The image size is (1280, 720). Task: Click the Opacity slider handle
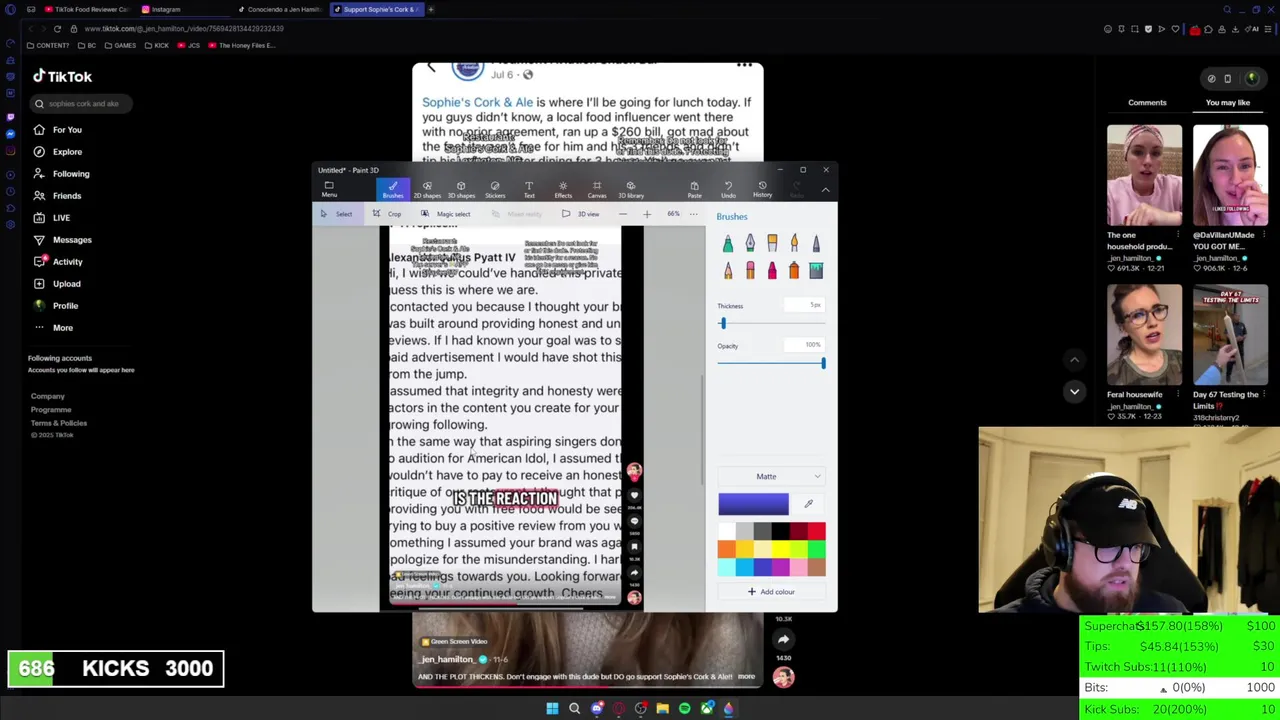click(823, 363)
